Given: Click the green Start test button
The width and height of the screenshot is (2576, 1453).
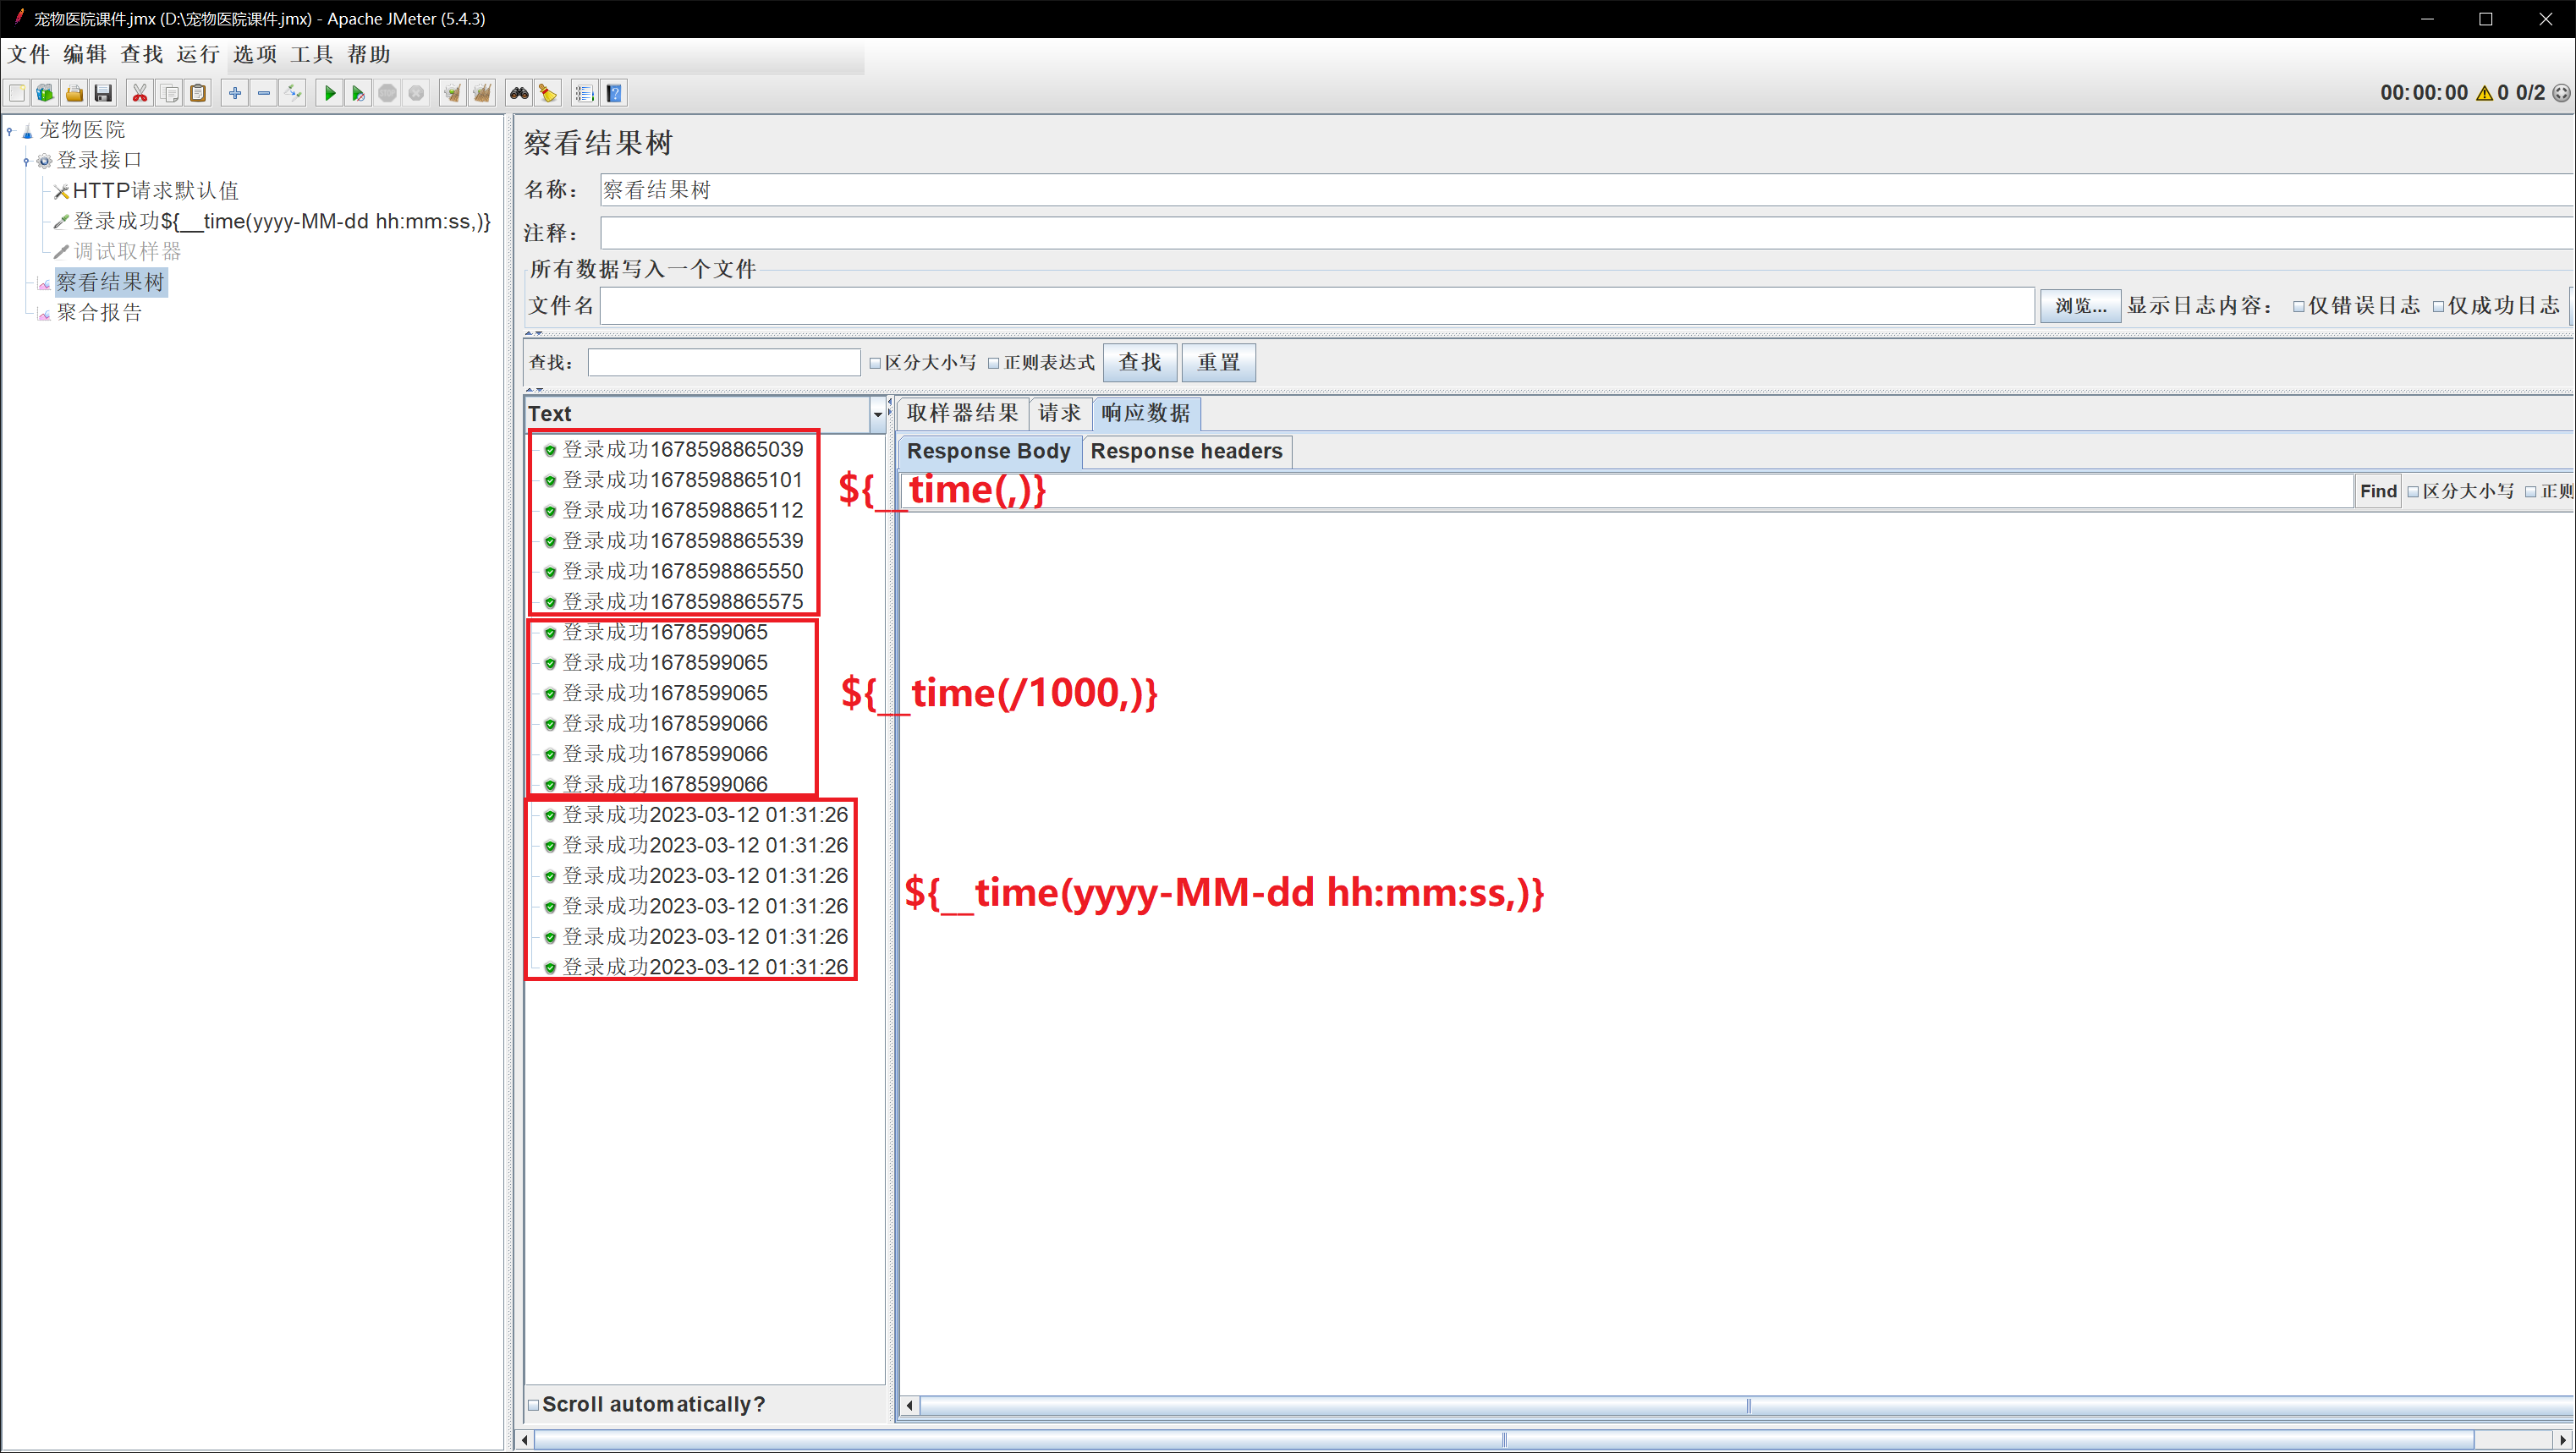Looking at the screenshot, I should pos(329,93).
